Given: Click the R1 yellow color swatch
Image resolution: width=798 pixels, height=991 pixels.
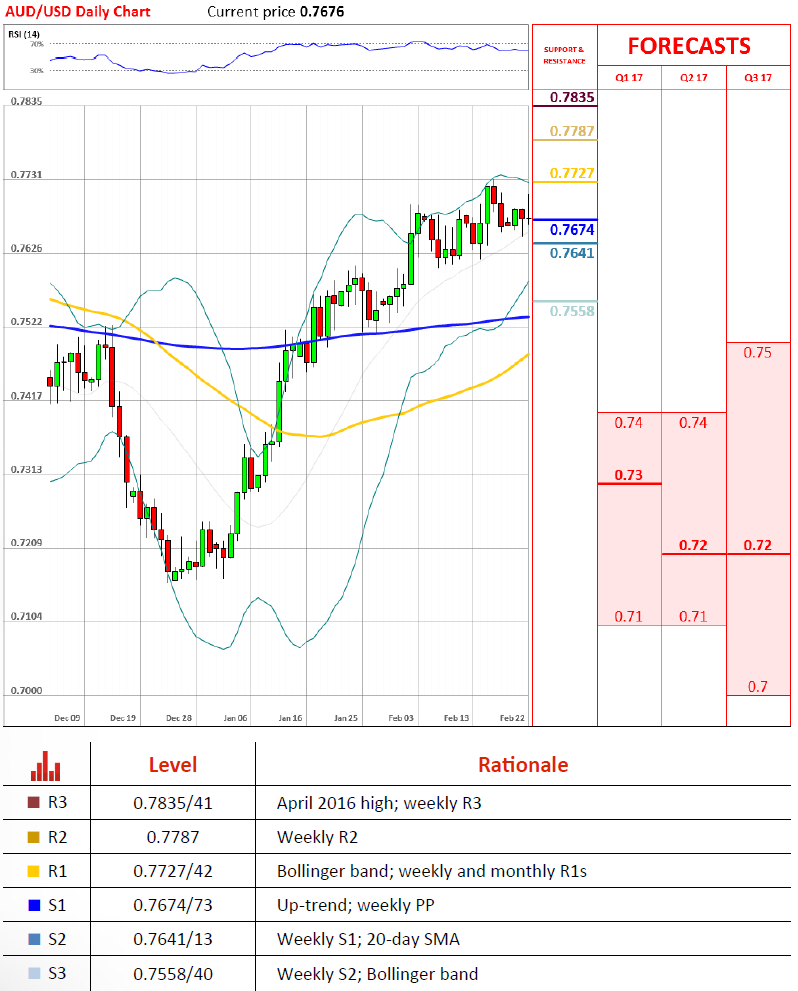Looking at the screenshot, I should (34, 871).
